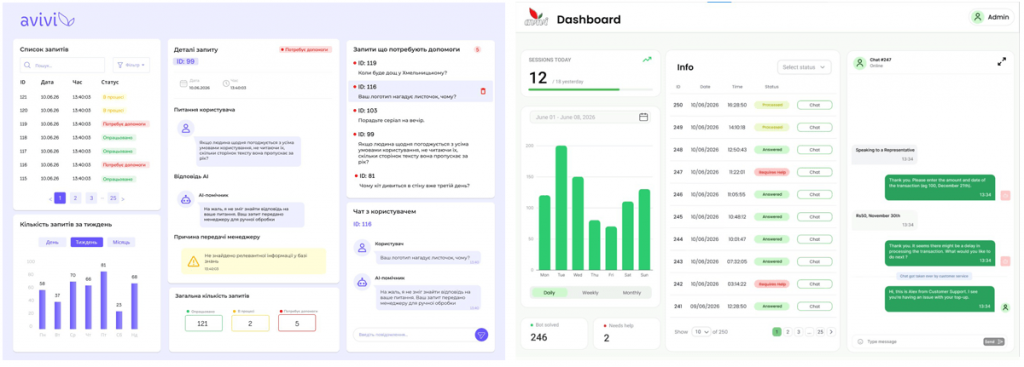Click user avatar under Питання користувача
The height and width of the screenshot is (367, 1024).
pos(185,129)
